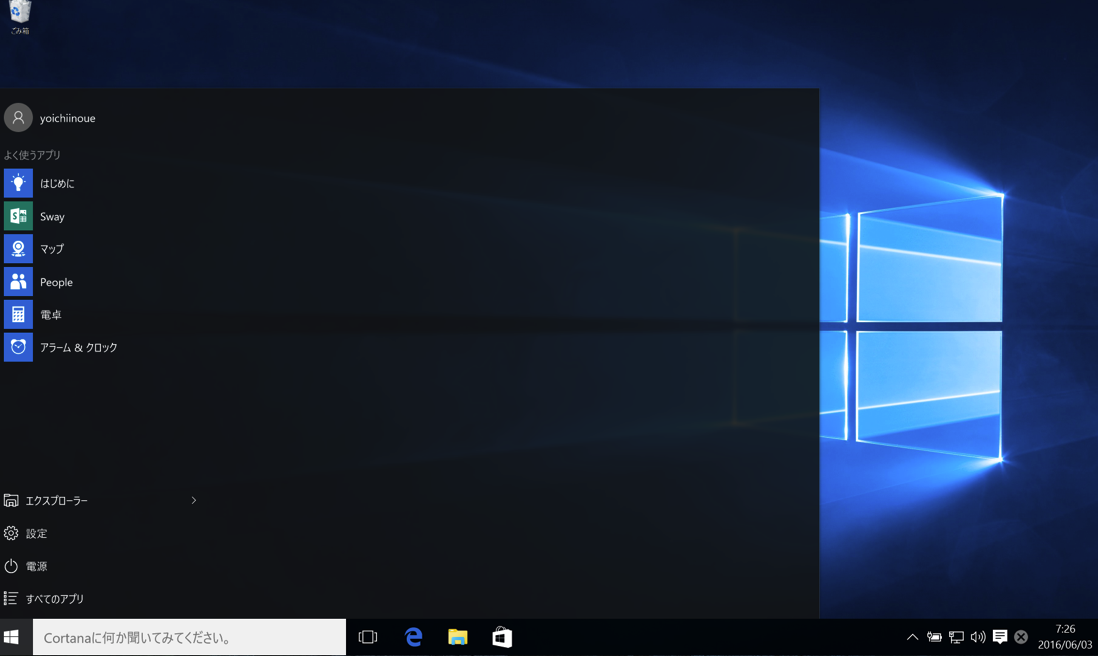This screenshot has height=656, width=1098.
Task: Click the Windows Start button
Action: 11,637
